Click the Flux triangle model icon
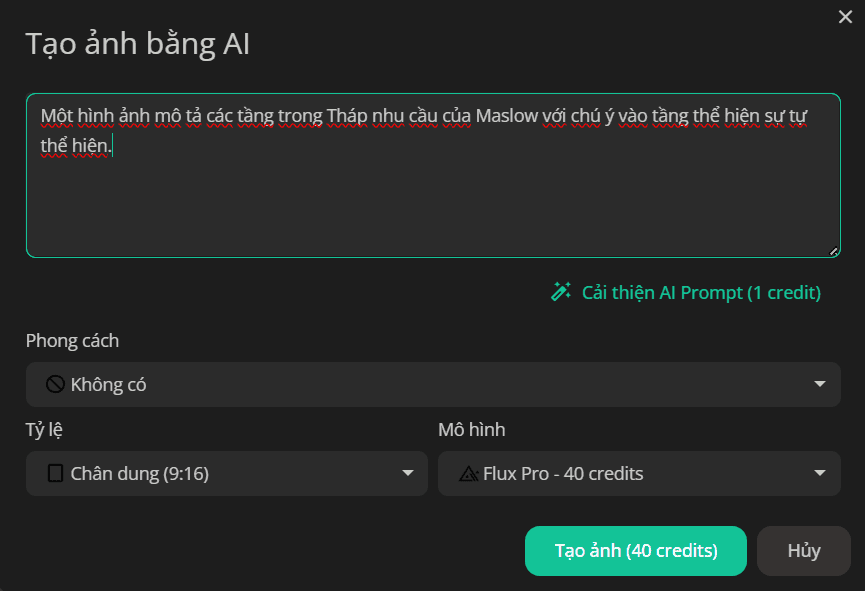This screenshot has height=591, width=865. (x=468, y=473)
